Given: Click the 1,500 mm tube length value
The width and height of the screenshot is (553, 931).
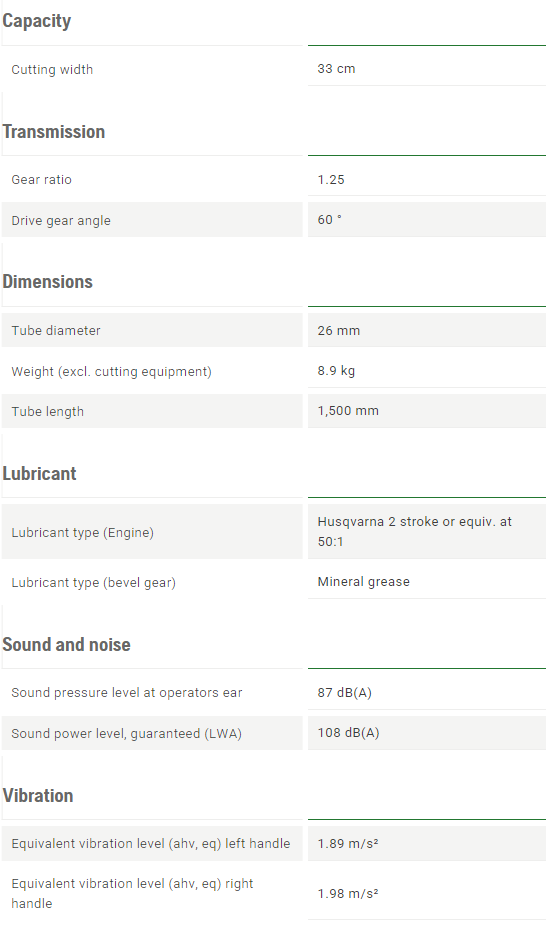Looking at the screenshot, I should 348,411.
